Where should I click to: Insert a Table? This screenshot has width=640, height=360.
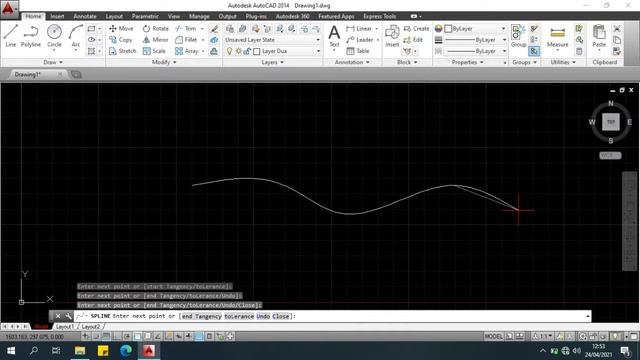(358, 51)
